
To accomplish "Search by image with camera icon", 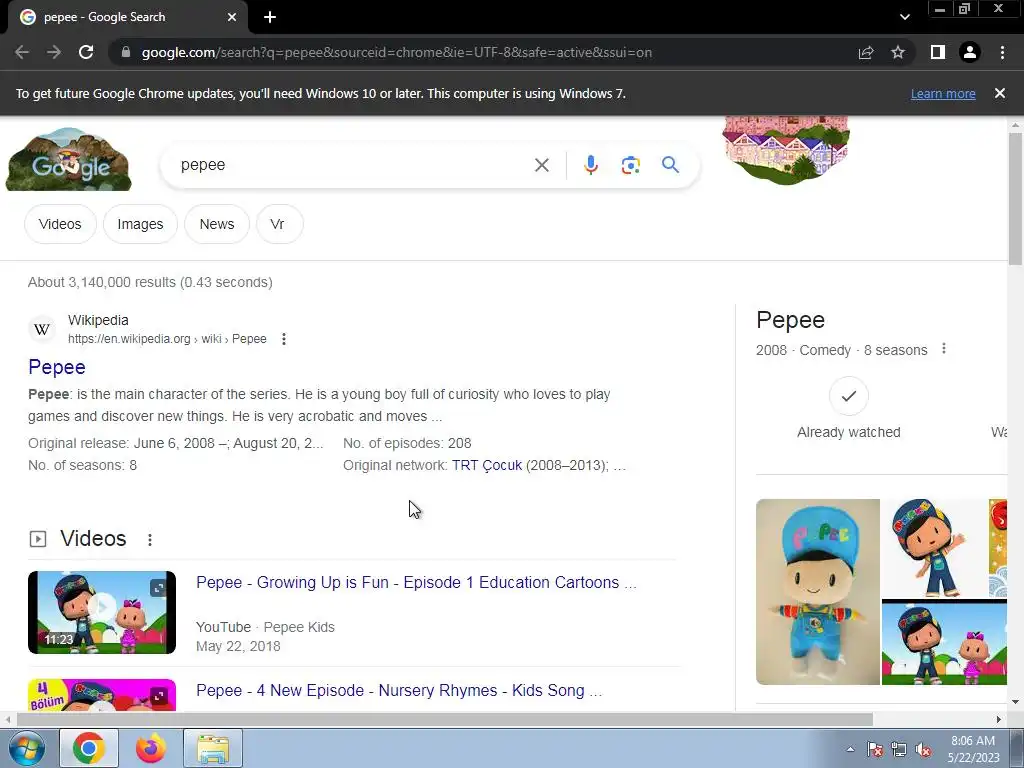I will [630, 165].
